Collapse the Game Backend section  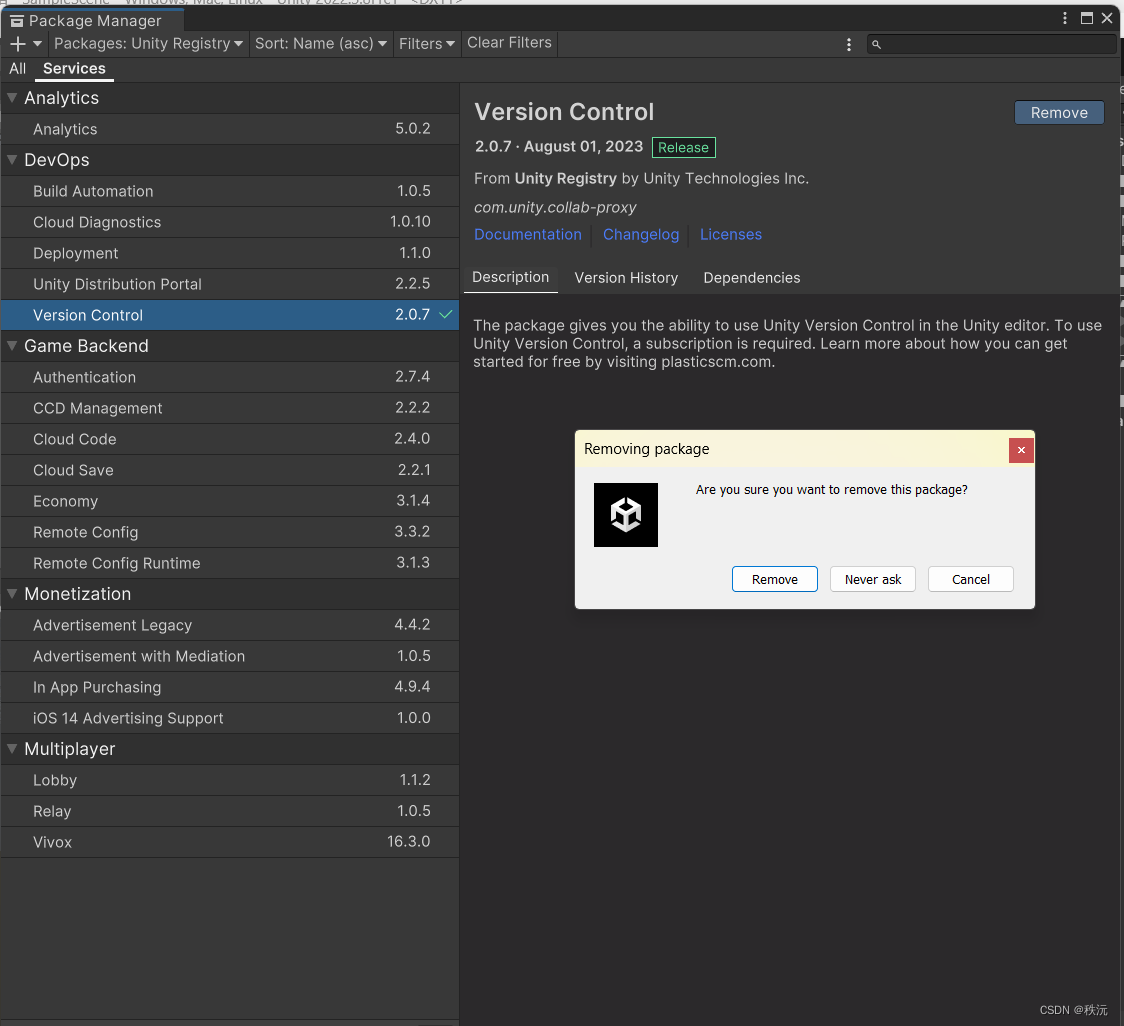12,345
